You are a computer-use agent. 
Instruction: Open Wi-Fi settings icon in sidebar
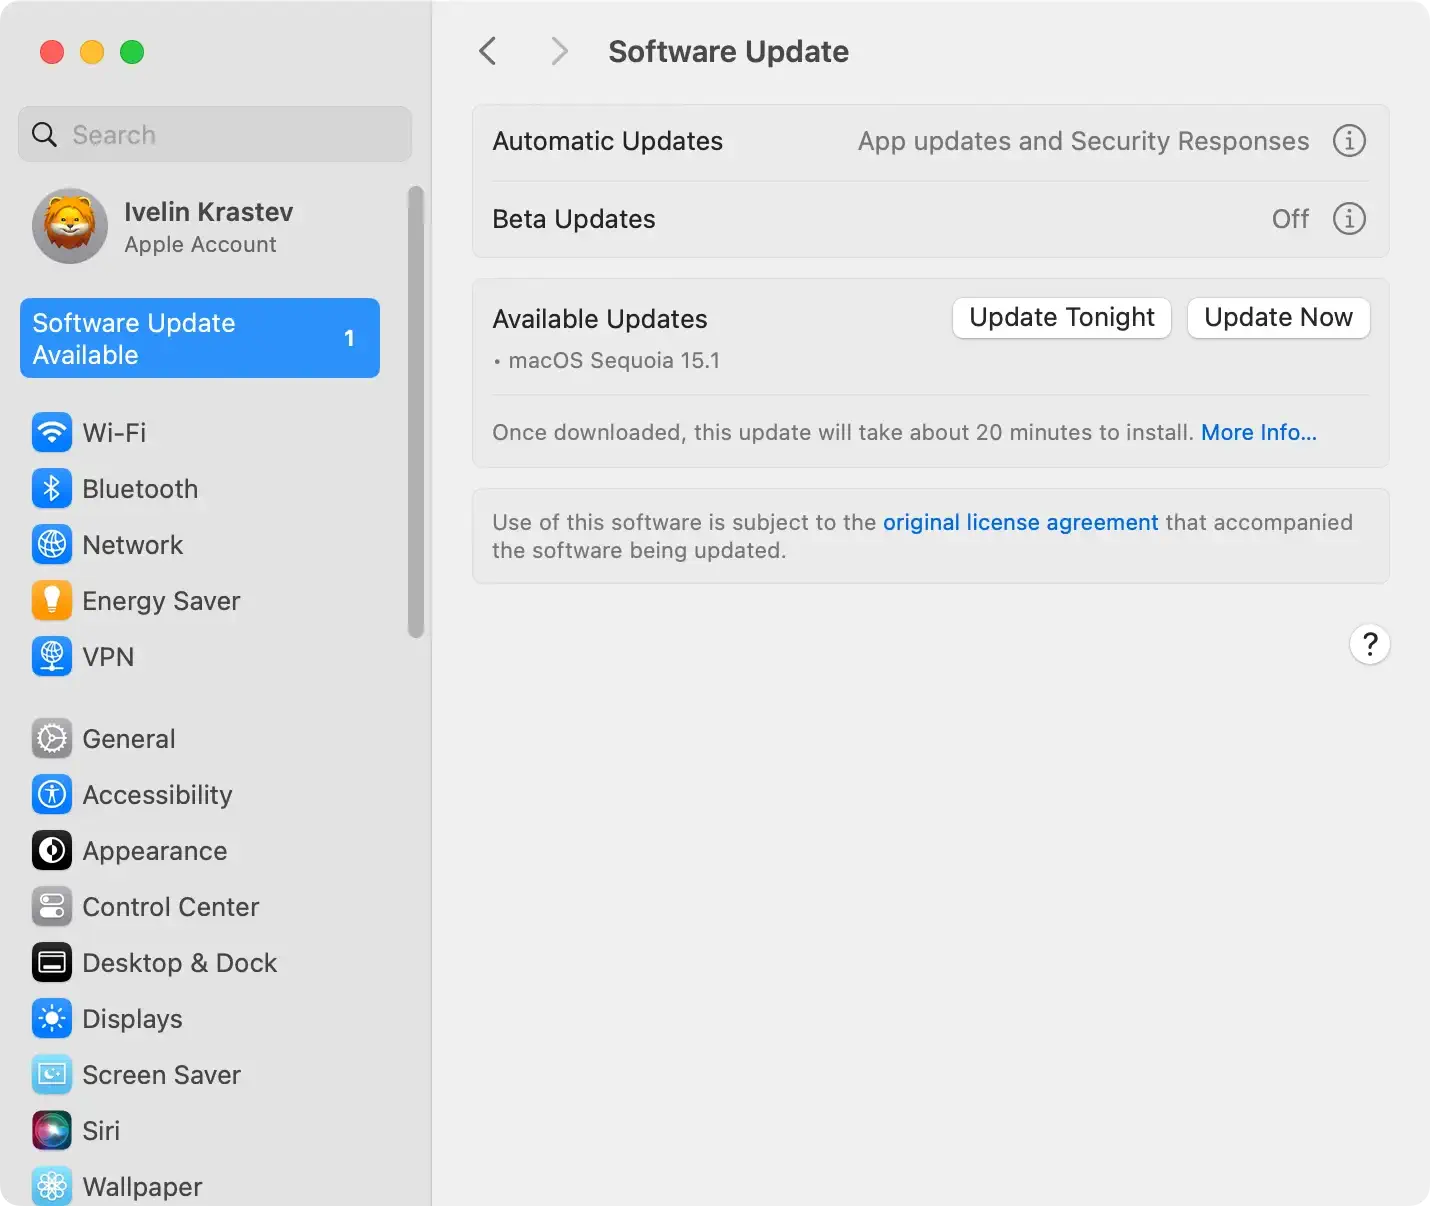[x=52, y=433]
